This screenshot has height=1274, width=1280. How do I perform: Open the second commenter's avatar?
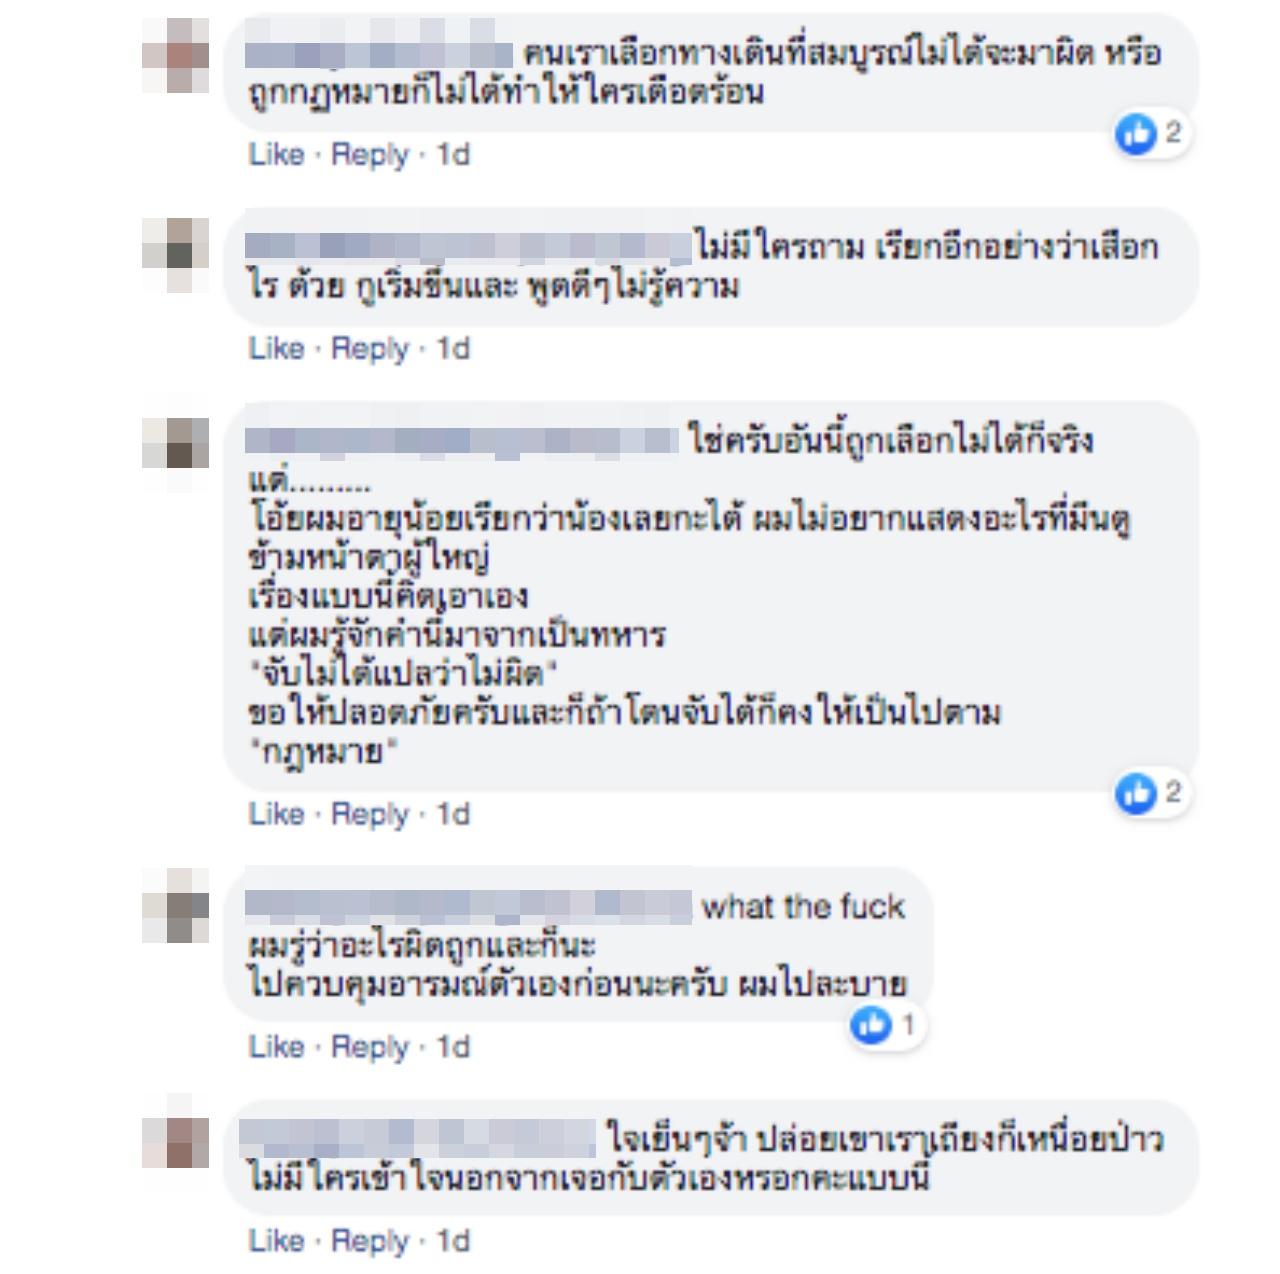[x=175, y=255]
